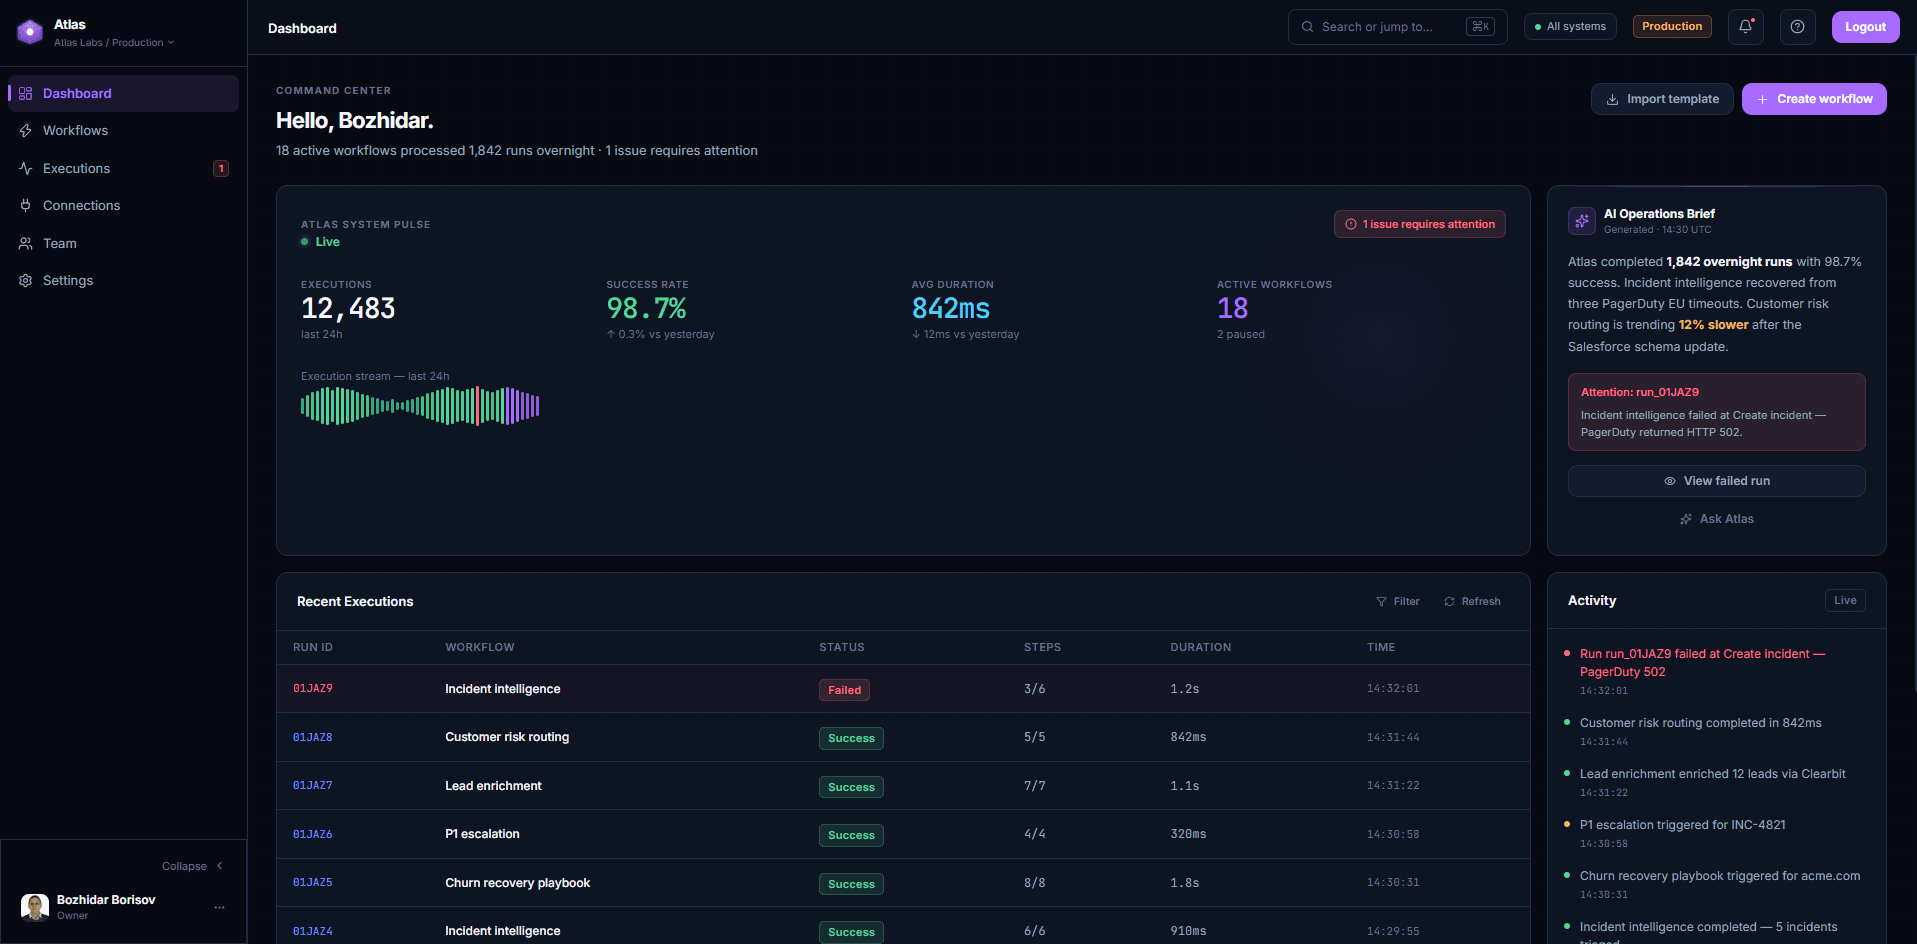Image resolution: width=1917 pixels, height=944 pixels.
Task: Click the Settings gear icon
Action: click(x=26, y=281)
